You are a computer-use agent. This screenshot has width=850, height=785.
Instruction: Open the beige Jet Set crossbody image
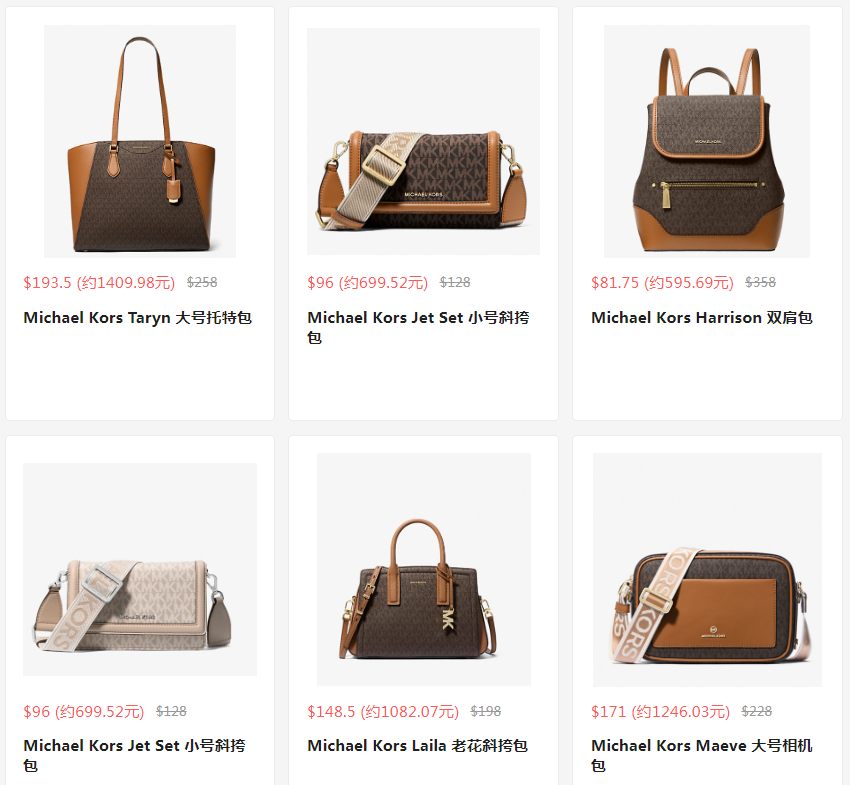click(140, 569)
